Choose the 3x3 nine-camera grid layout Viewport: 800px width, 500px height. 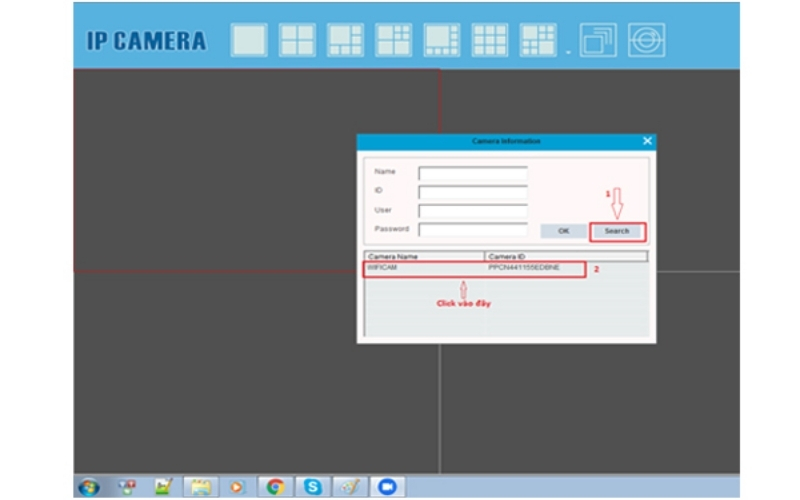click(489, 41)
